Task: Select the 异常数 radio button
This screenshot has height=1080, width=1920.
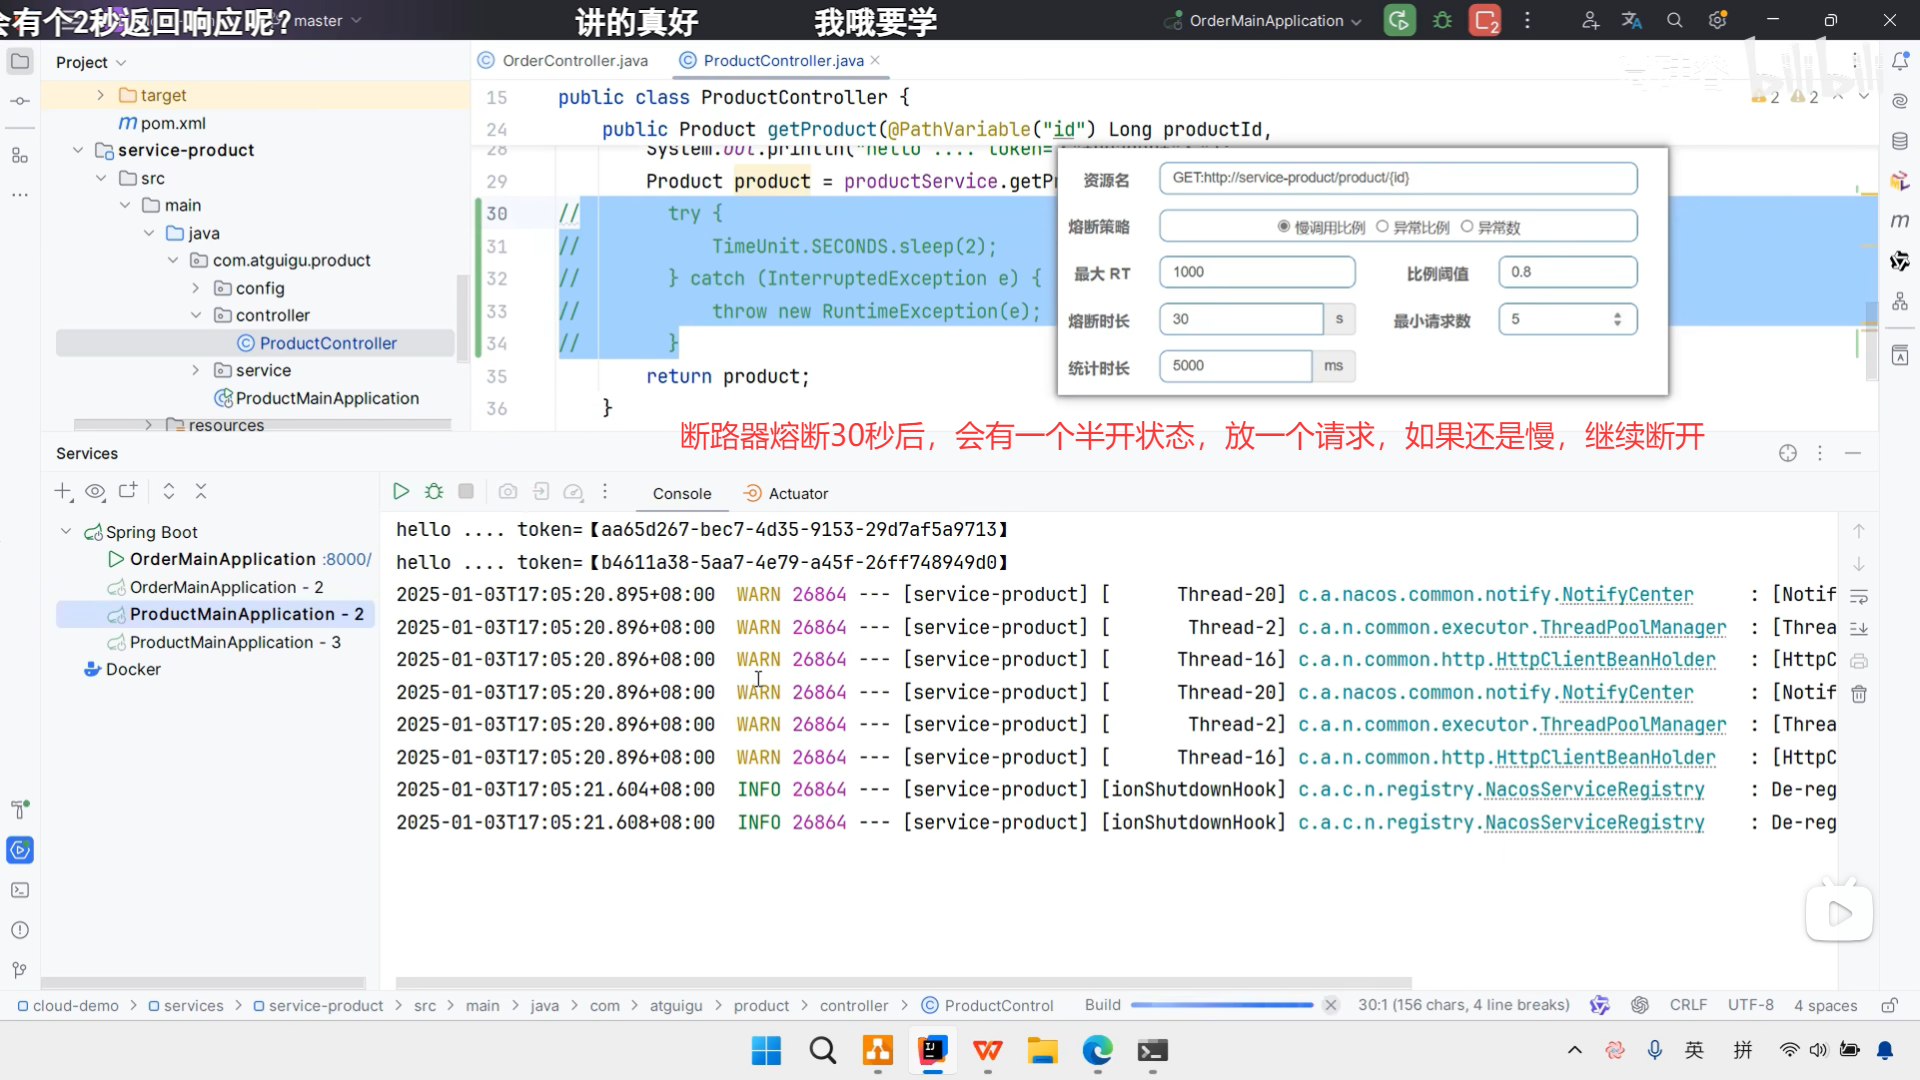Action: tap(1467, 227)
